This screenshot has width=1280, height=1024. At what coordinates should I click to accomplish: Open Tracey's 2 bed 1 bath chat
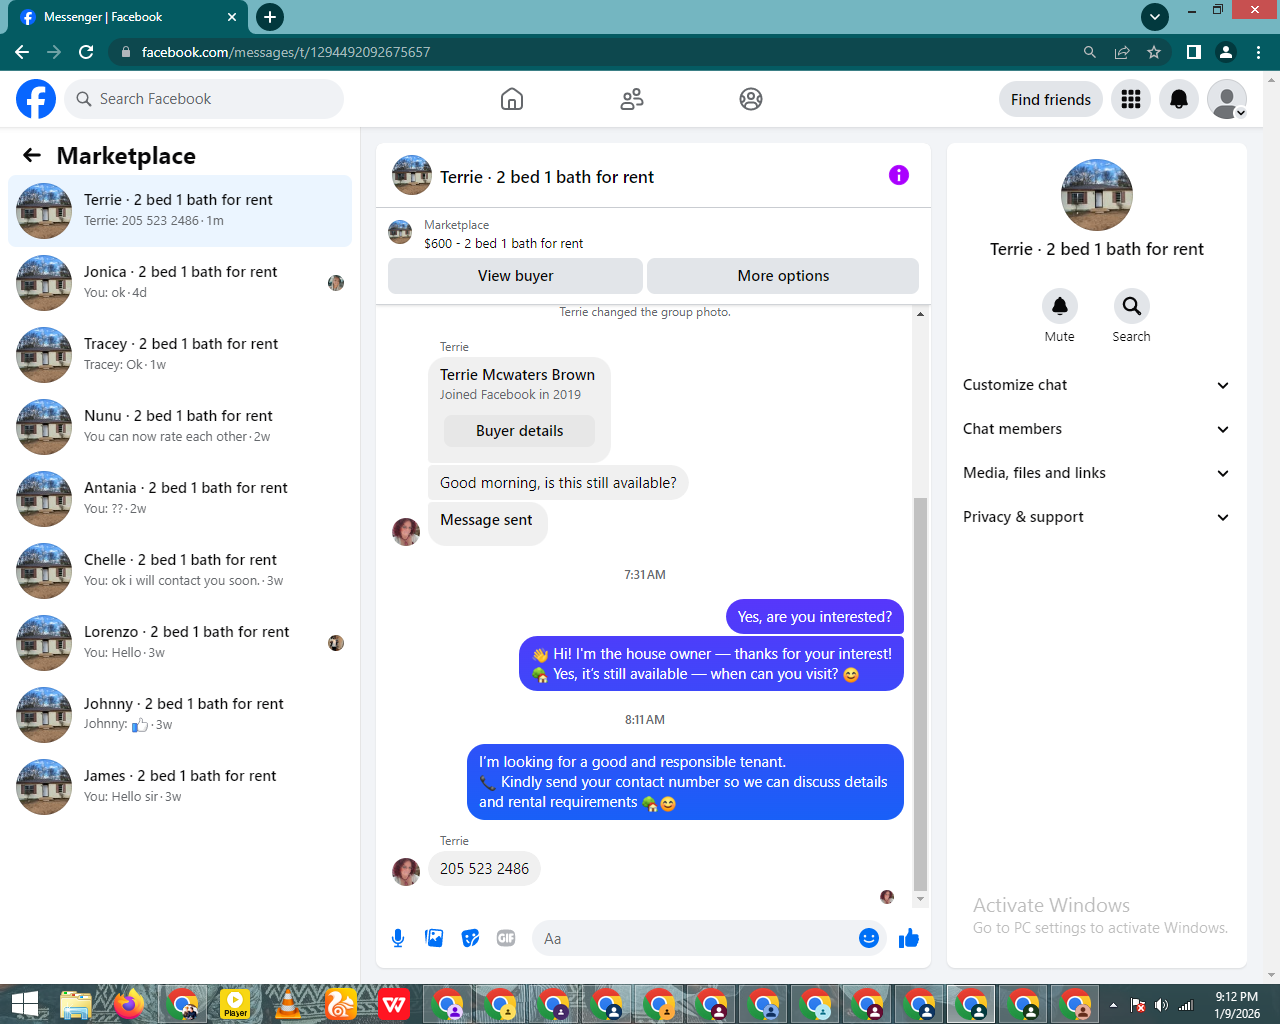click(x=180, y=355)
